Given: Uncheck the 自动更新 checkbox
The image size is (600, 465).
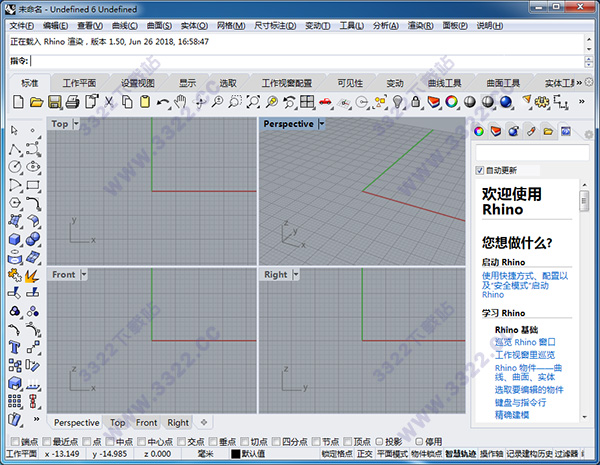Looking at the screenshot, I should [480, 170].
